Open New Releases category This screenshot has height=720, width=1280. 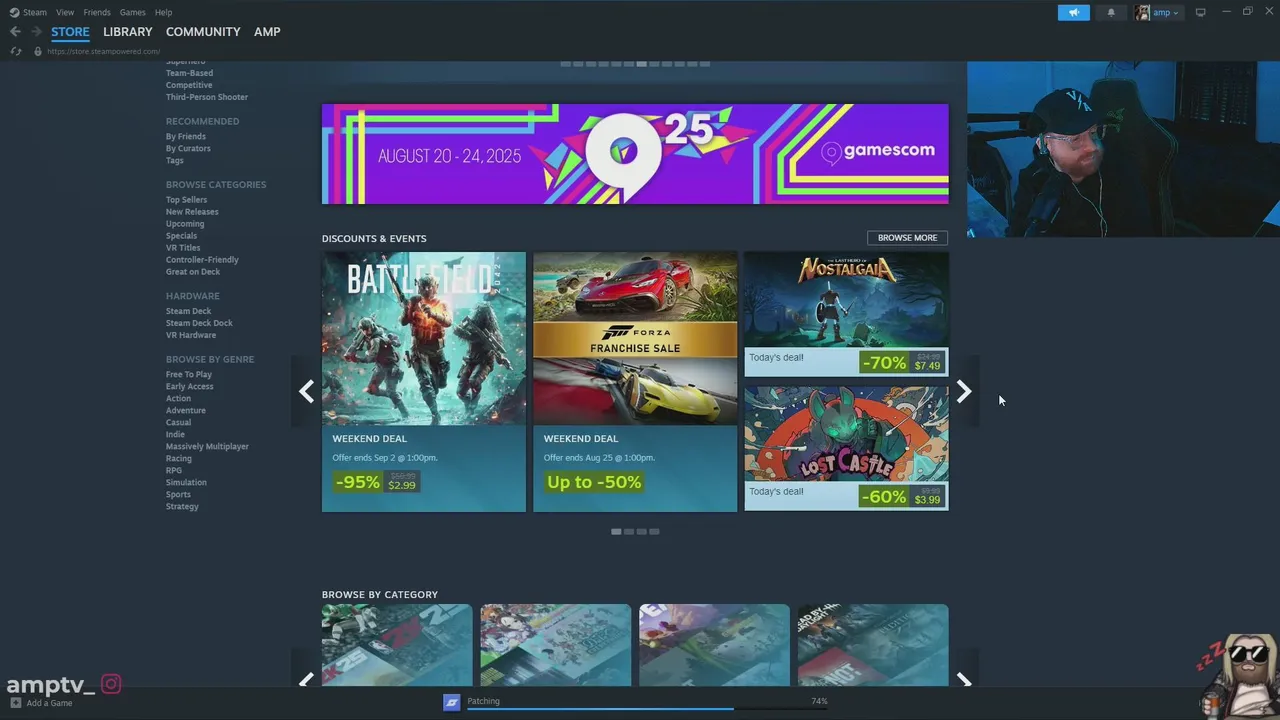click(192, 212)
